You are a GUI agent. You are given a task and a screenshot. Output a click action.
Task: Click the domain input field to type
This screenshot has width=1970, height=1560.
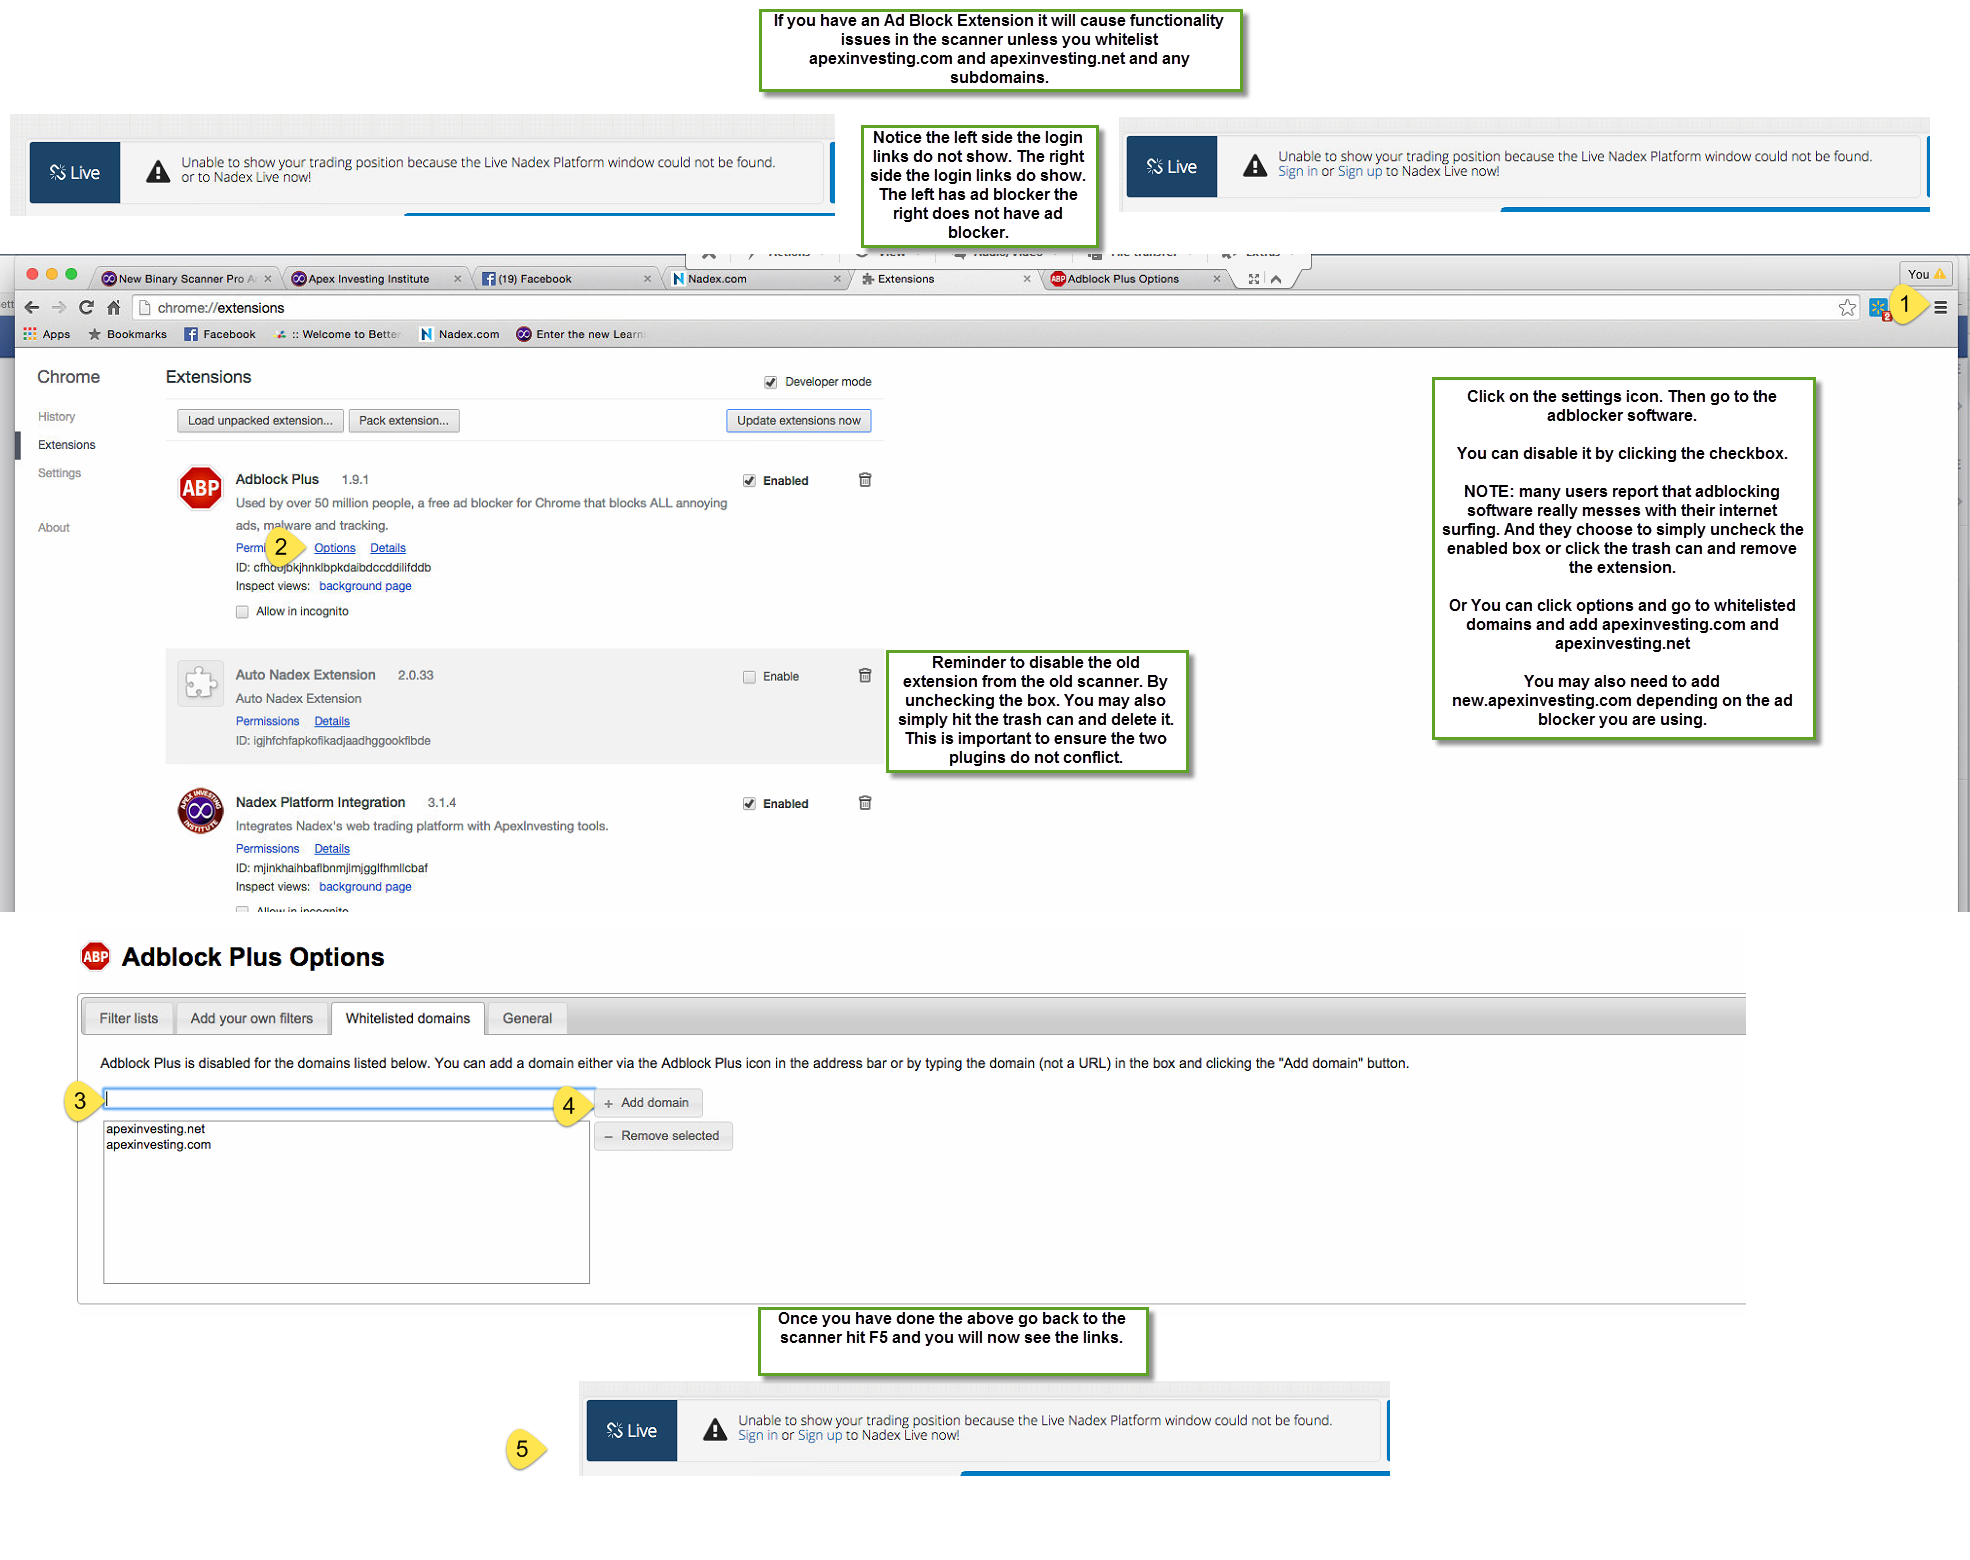tap(342, 1101)
